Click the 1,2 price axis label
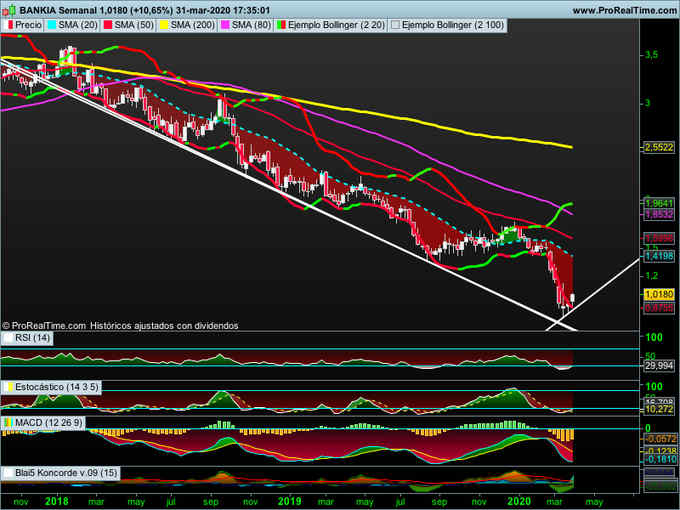 (x=651, y=275)
